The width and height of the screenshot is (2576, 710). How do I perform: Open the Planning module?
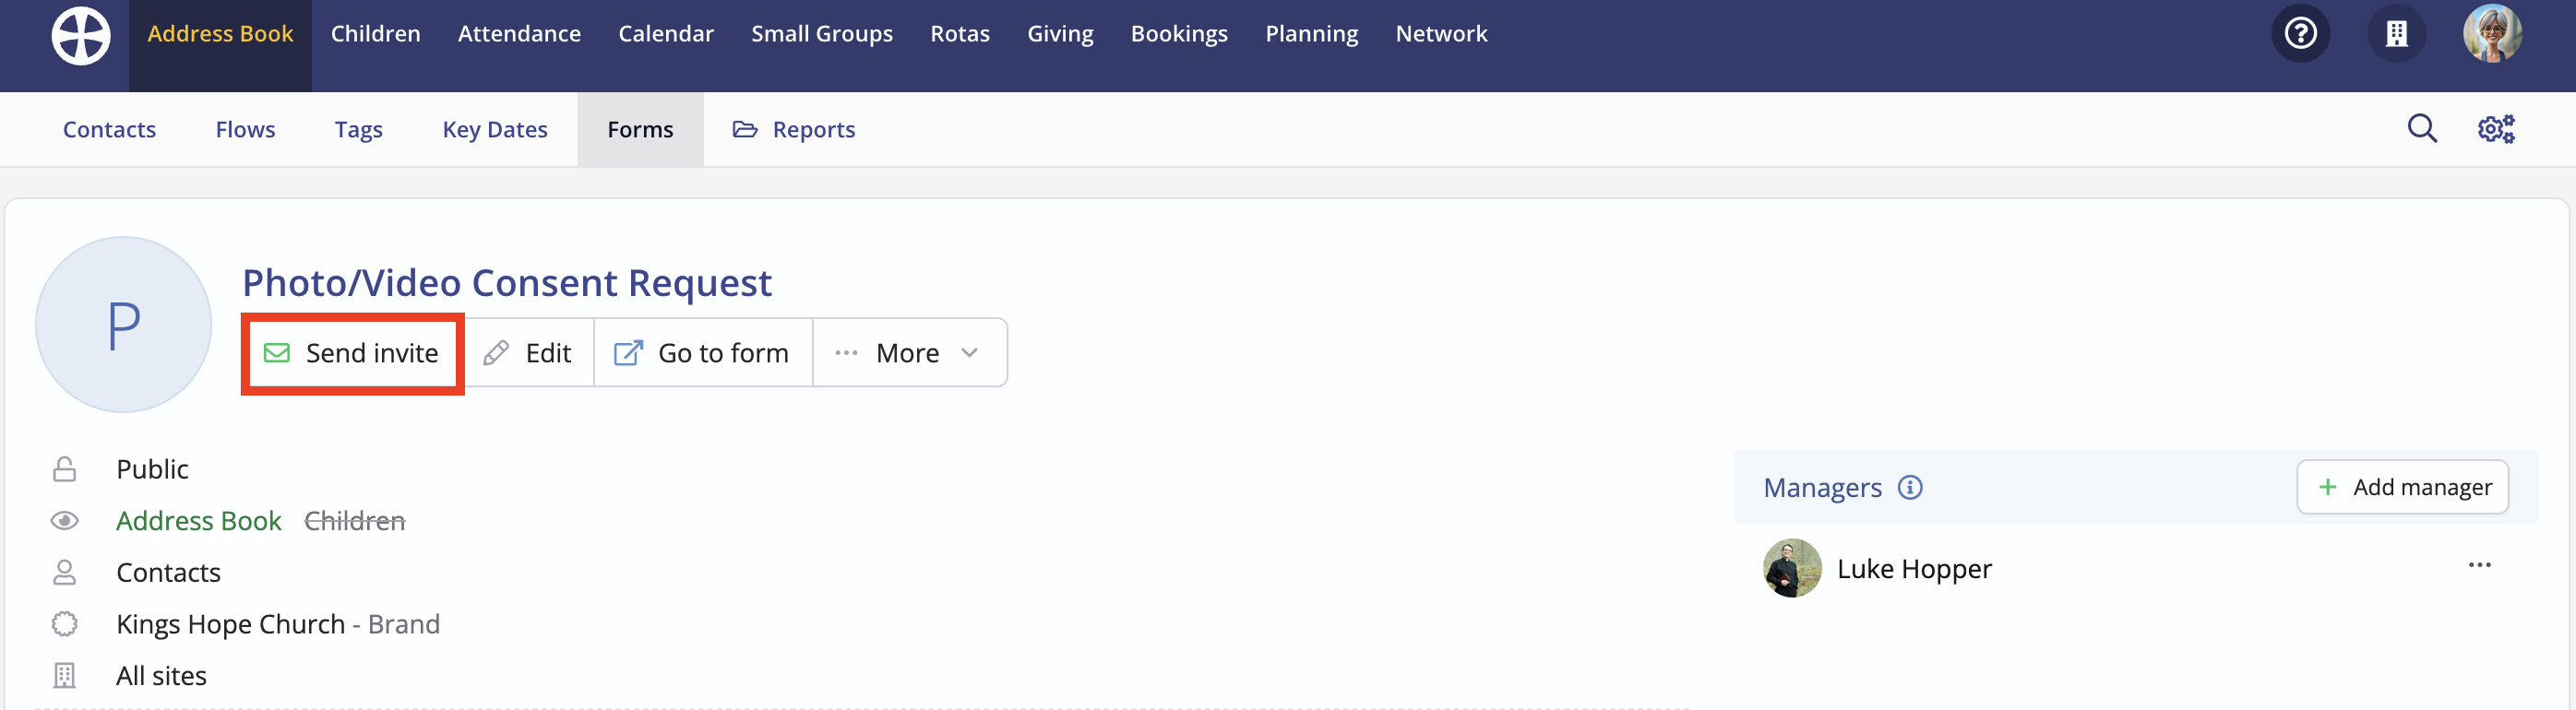[1311, 34]
